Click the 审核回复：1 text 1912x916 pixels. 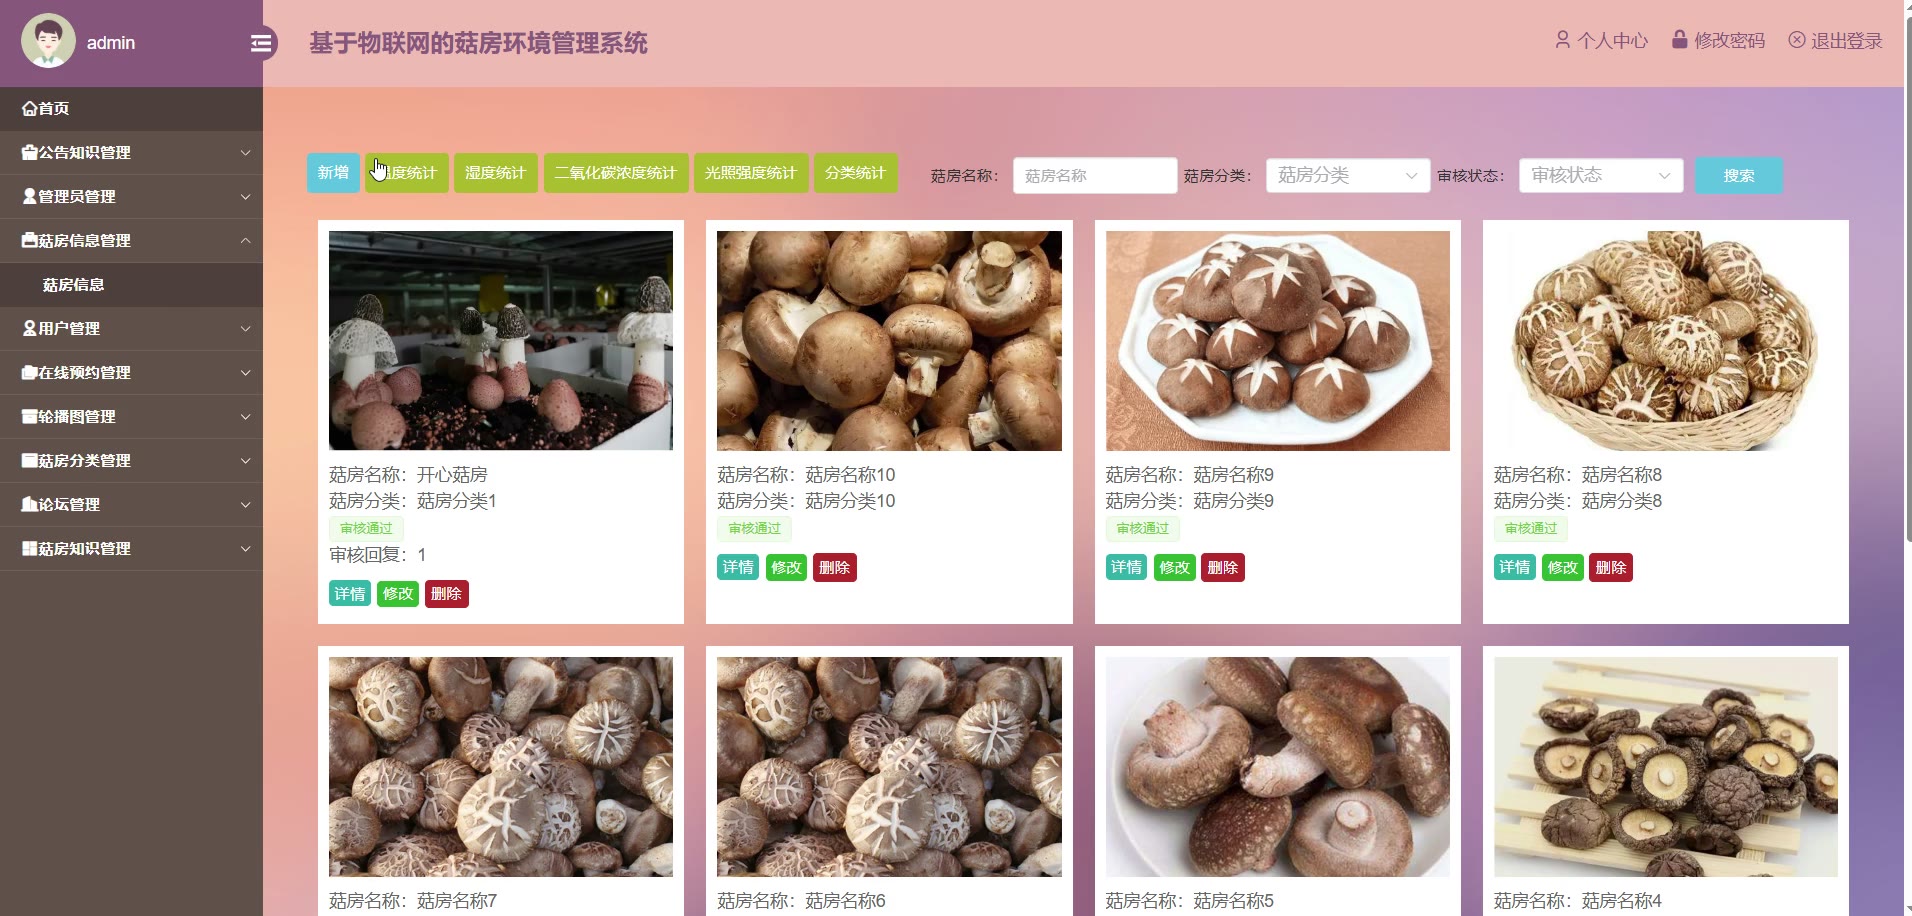378,556
